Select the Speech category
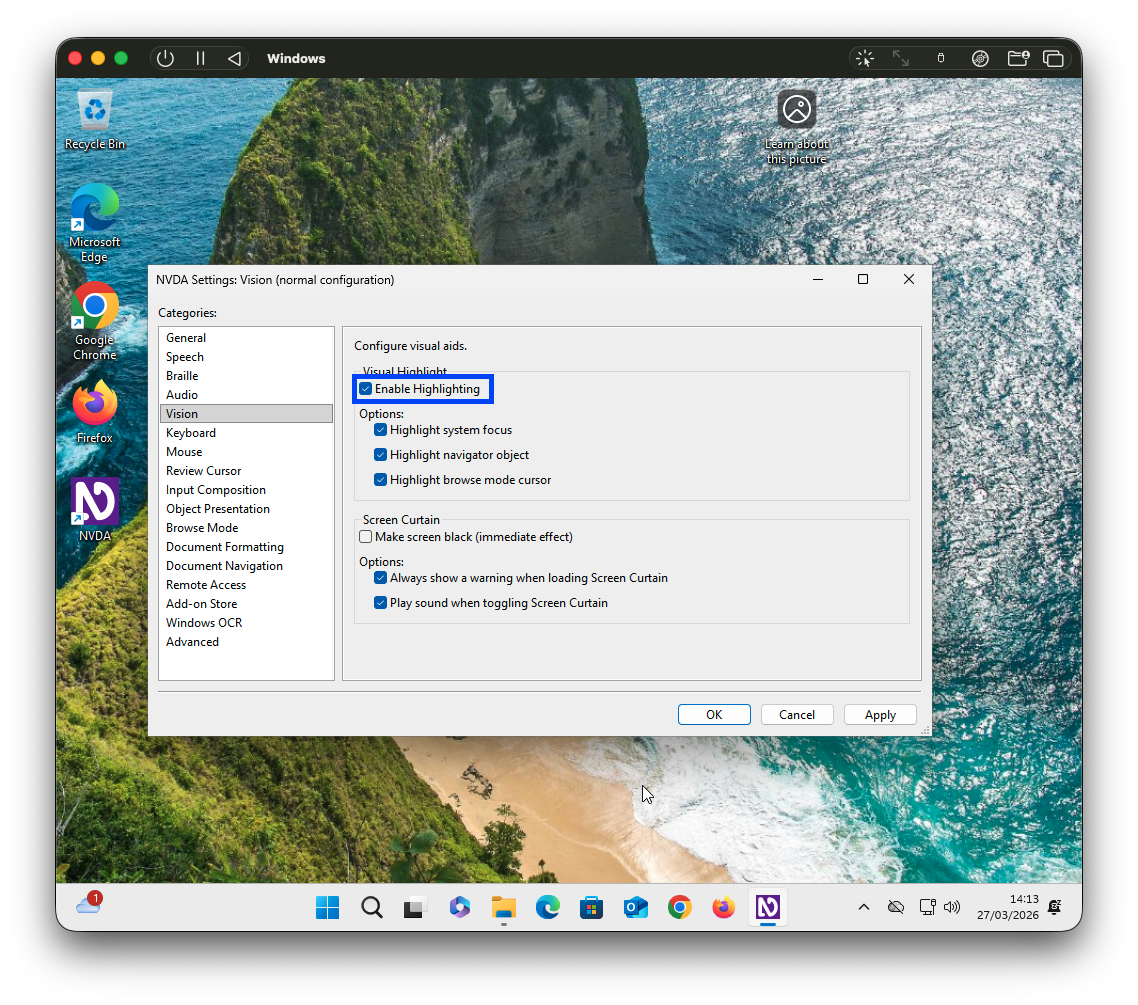This screenshot has width=1138, height=1005. tap(185, 356)
